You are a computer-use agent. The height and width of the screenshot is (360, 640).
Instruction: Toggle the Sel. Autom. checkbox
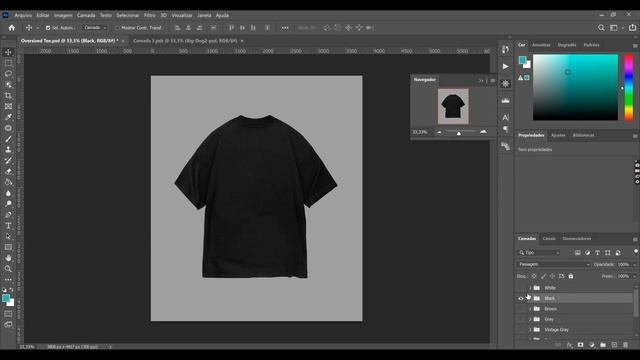pos(48,28)
